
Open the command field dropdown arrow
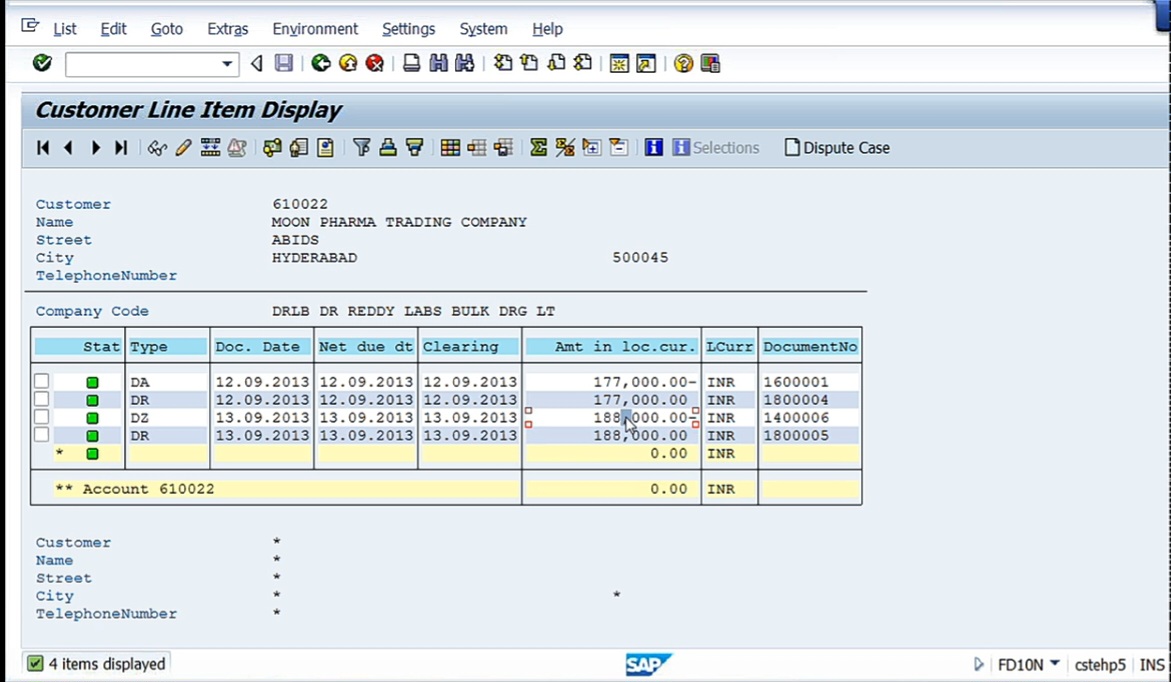[227, 64]
